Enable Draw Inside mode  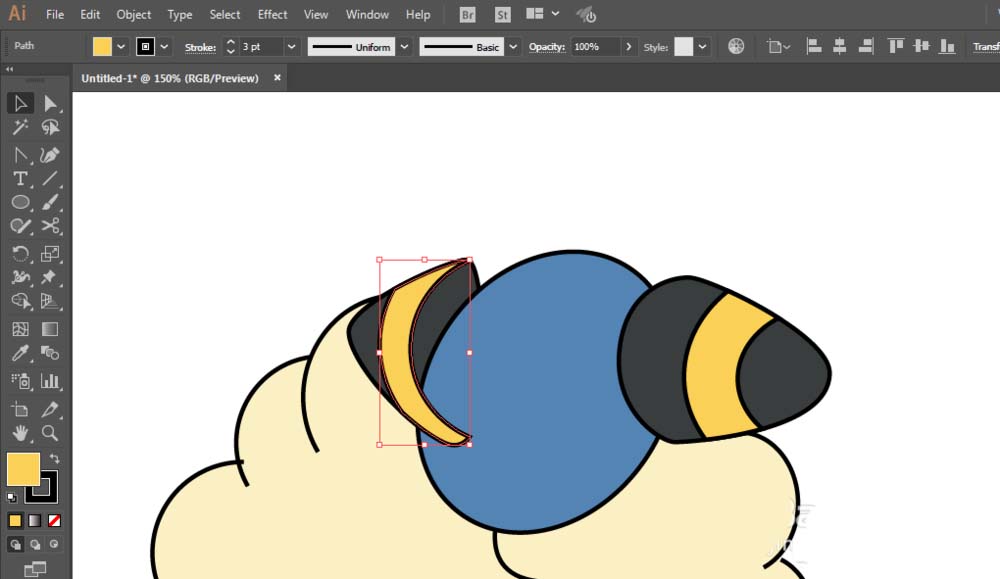click(x=54, y=545)
